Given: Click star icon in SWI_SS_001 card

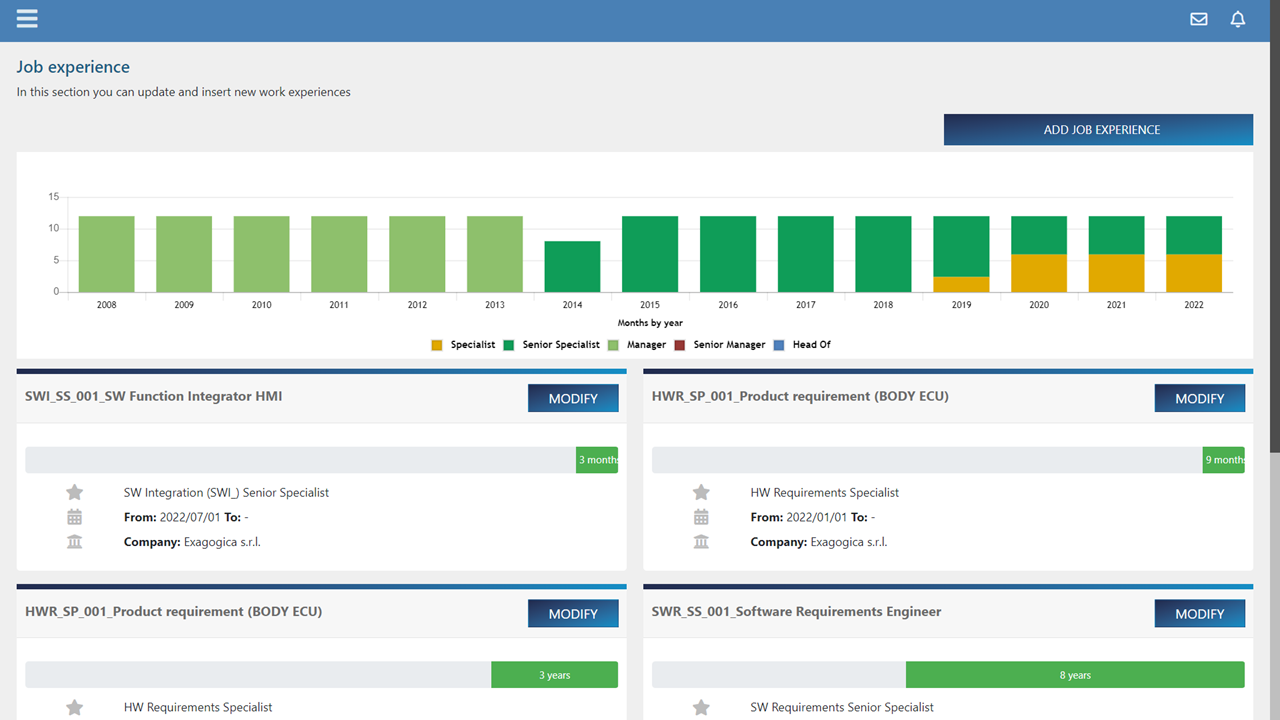Looking at the screenshot, I should (75, 492).
